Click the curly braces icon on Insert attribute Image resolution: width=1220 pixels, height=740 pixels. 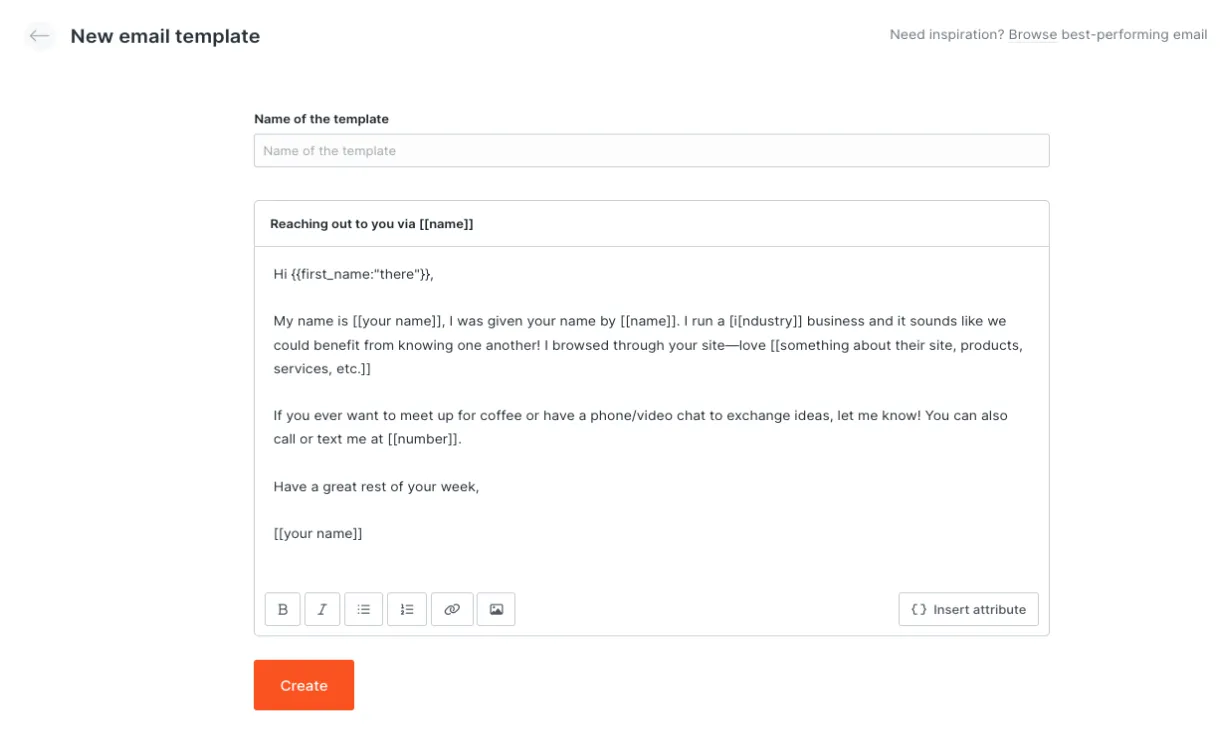[918, 608]
